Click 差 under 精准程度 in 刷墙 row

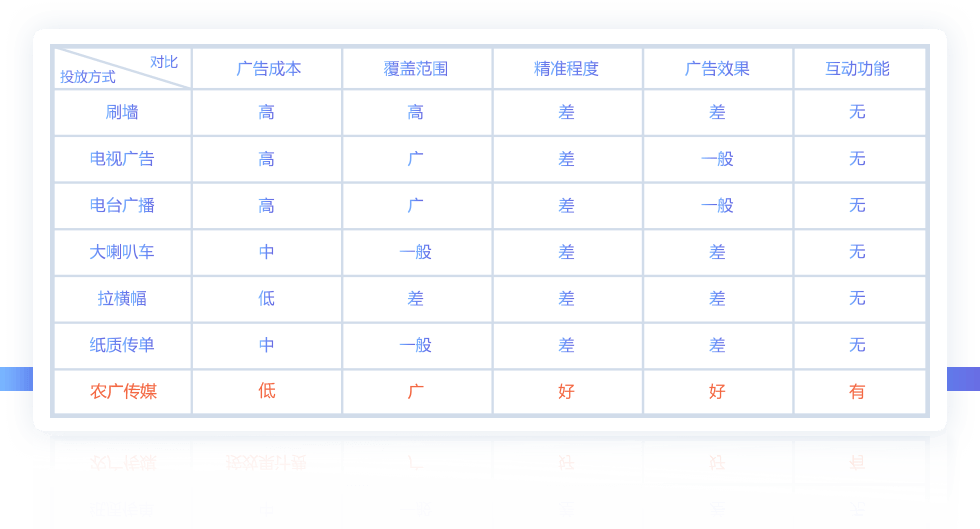click(566, 113)
